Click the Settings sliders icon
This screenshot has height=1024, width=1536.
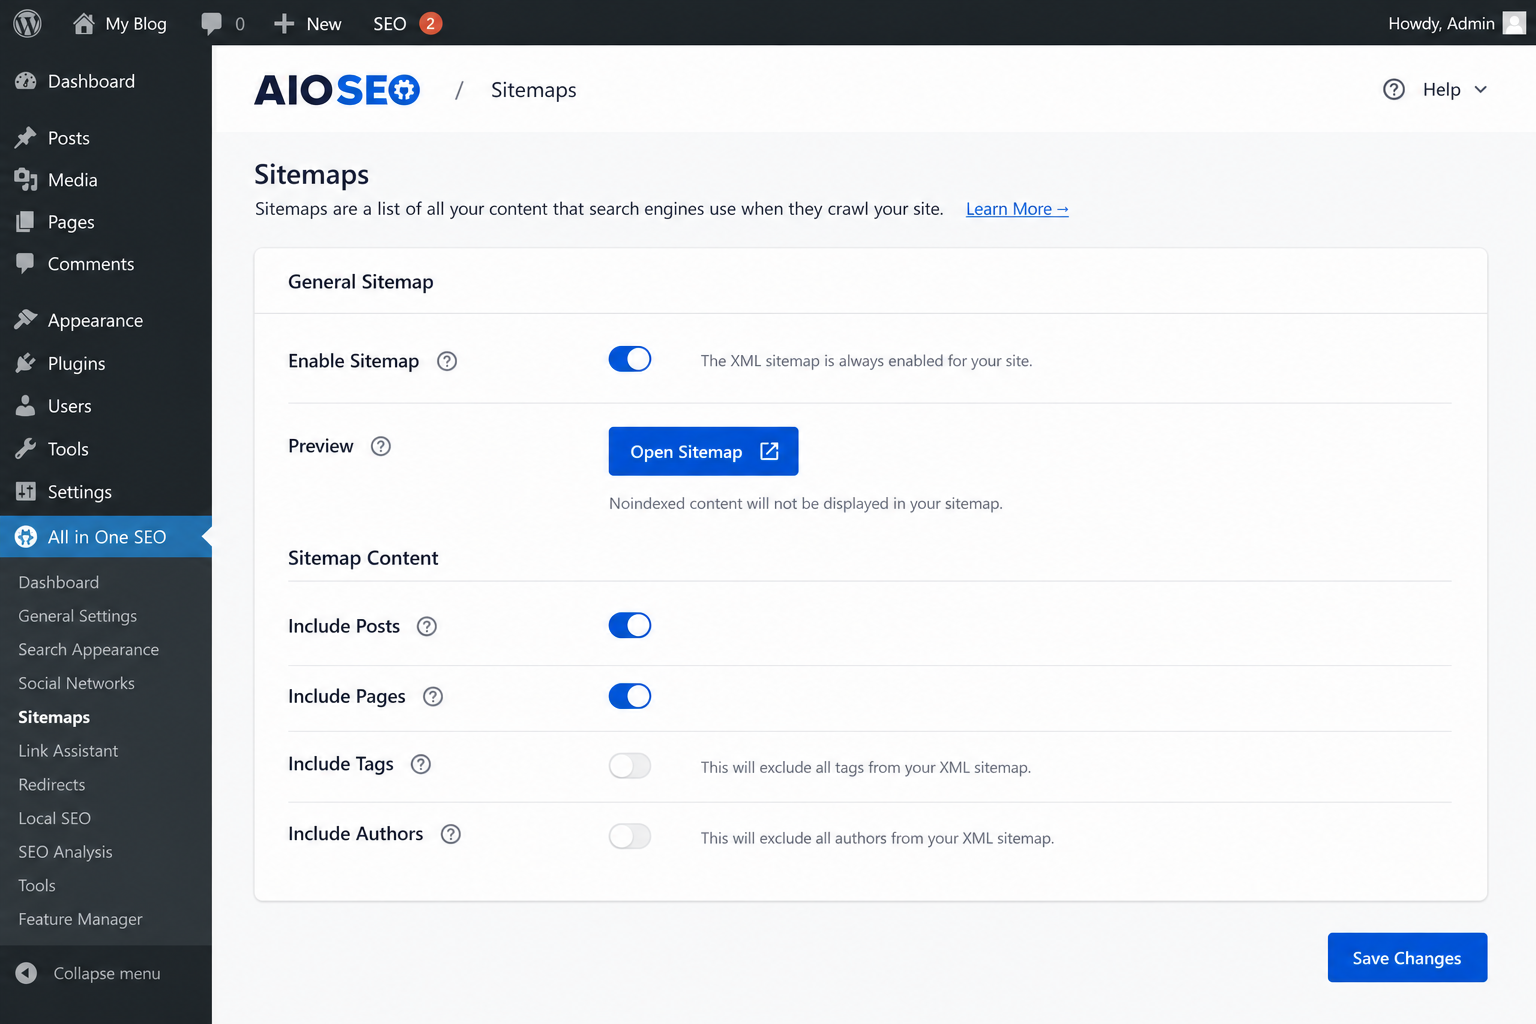[26, 492]
